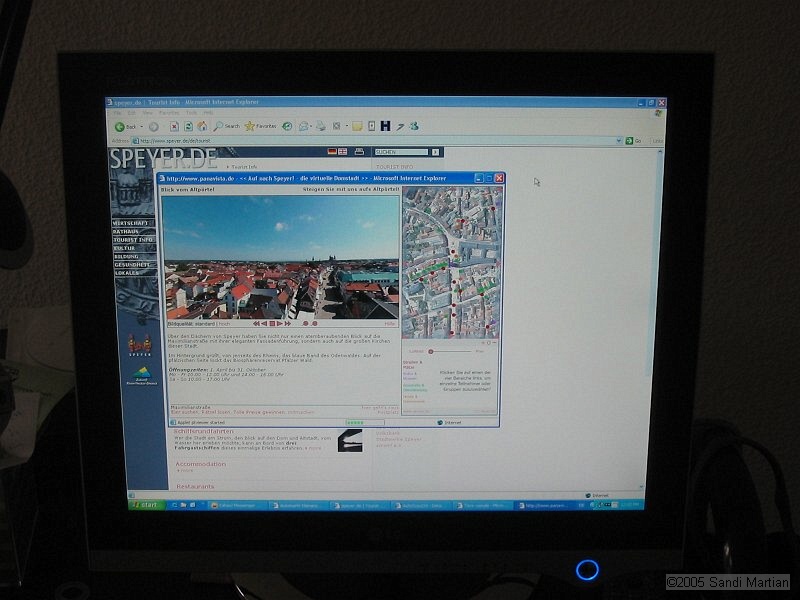This screenshot has height=600, width=800.
Task: Click the first round zoom button under panorama
Action: [x=305, y=323]
